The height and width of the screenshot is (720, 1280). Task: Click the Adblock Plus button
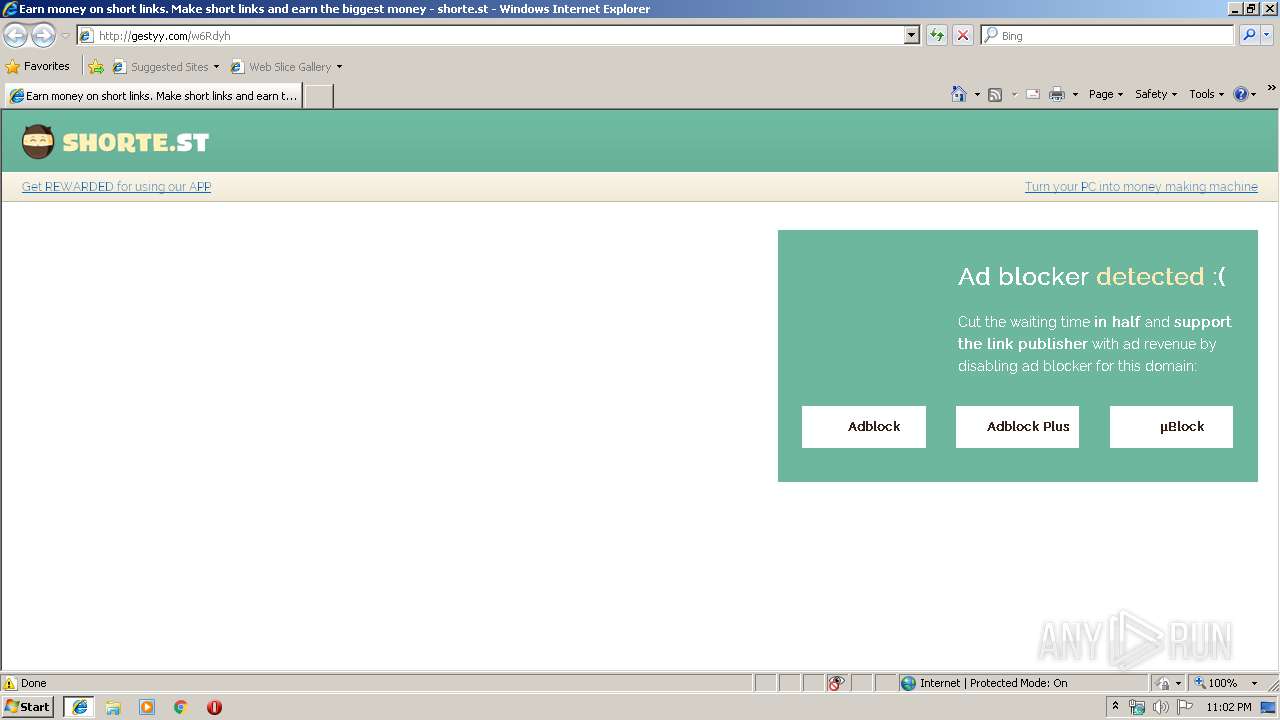tap(1017, 427)
